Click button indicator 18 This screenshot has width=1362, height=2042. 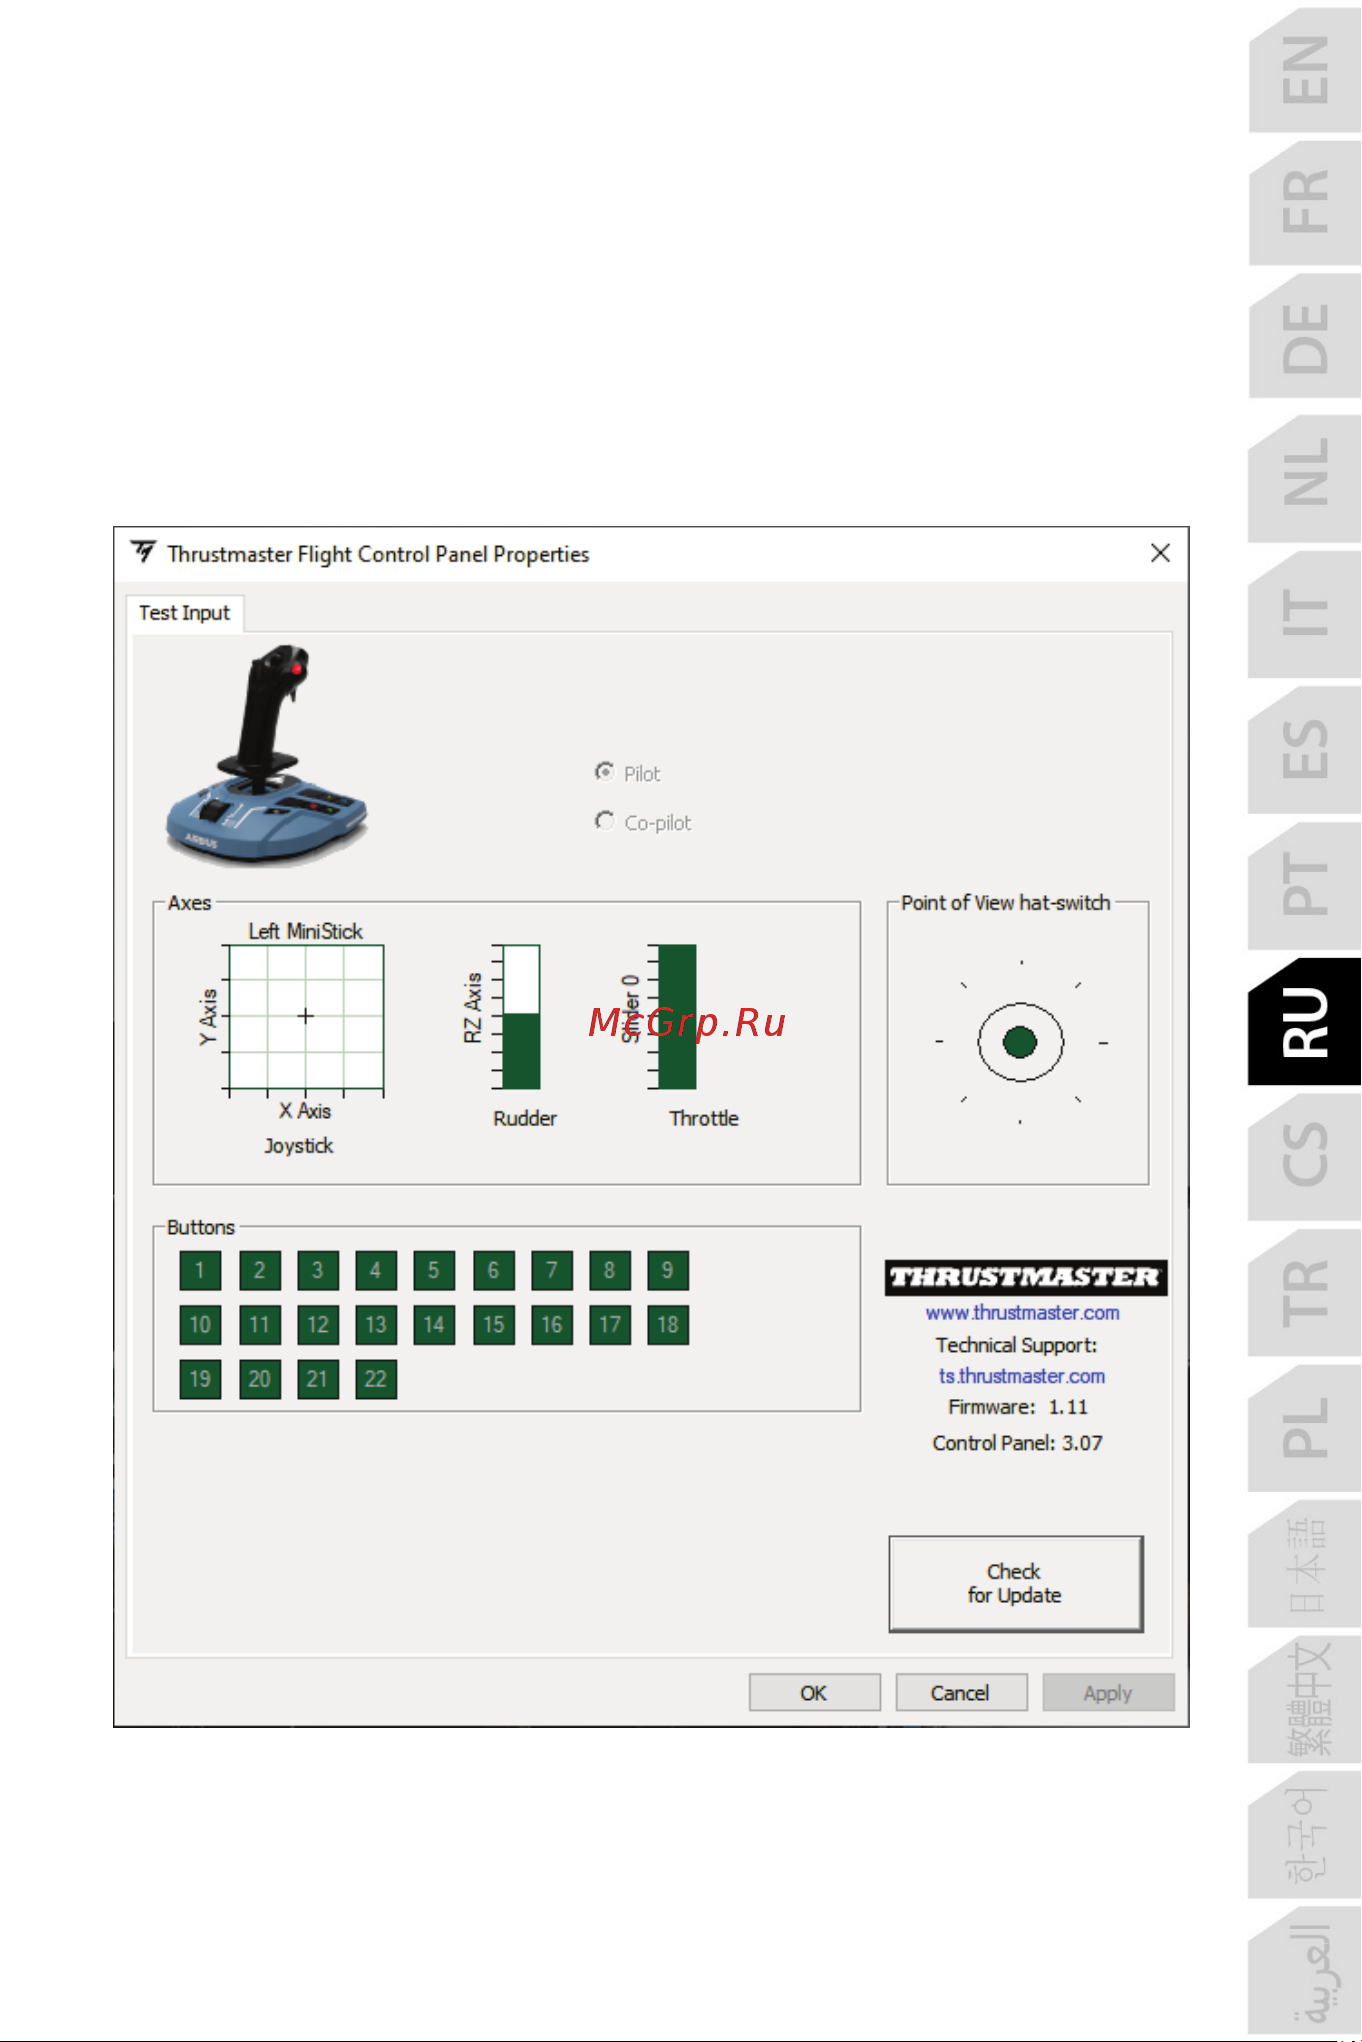[667, 1325]
